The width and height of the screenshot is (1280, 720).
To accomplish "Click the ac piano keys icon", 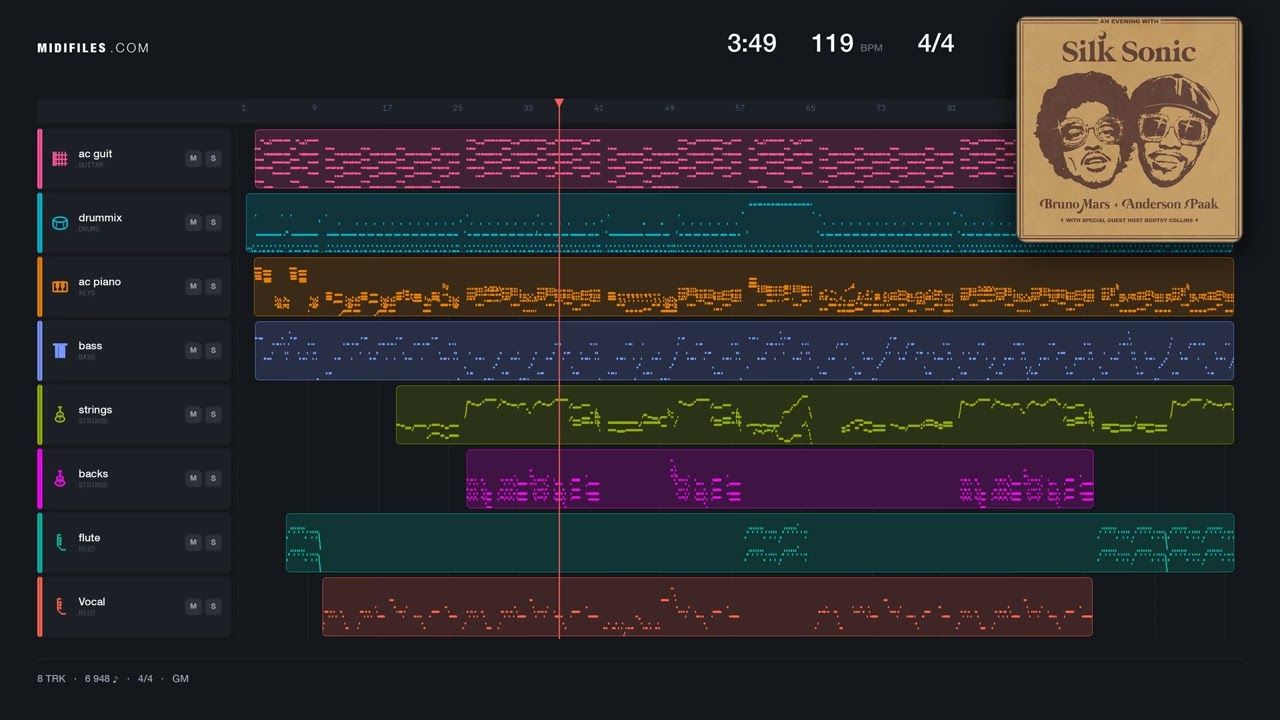I will click(60, 286).
